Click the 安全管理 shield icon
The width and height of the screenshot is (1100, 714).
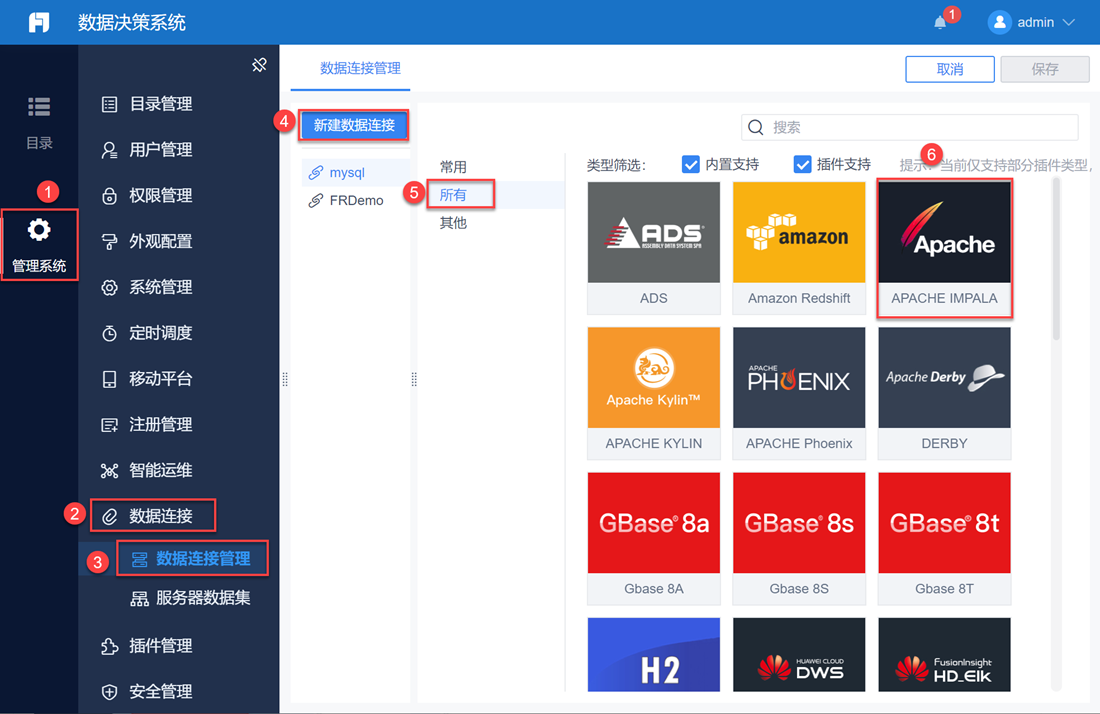(109, 692)
